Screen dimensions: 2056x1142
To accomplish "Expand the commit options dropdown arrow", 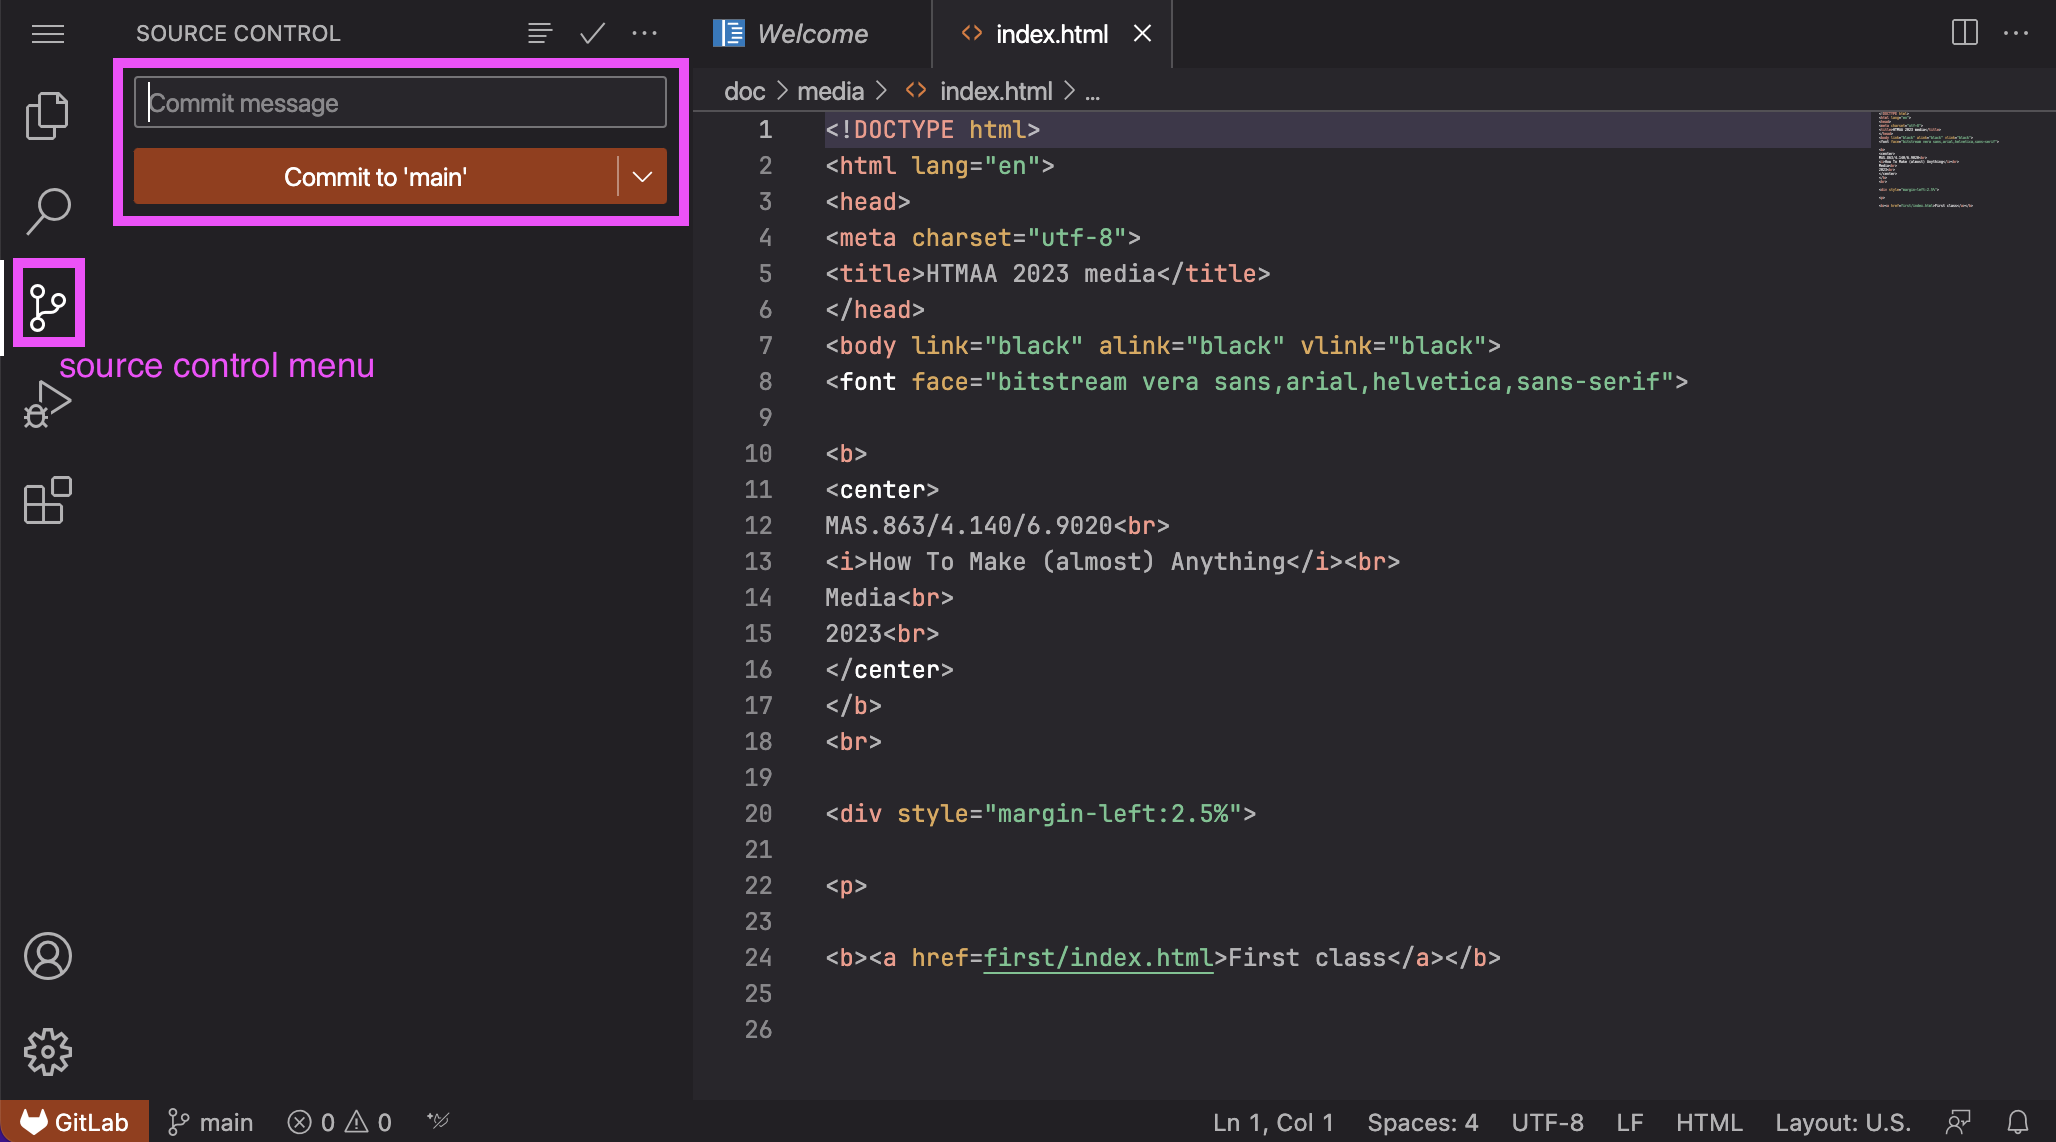I will pos(642,177).
